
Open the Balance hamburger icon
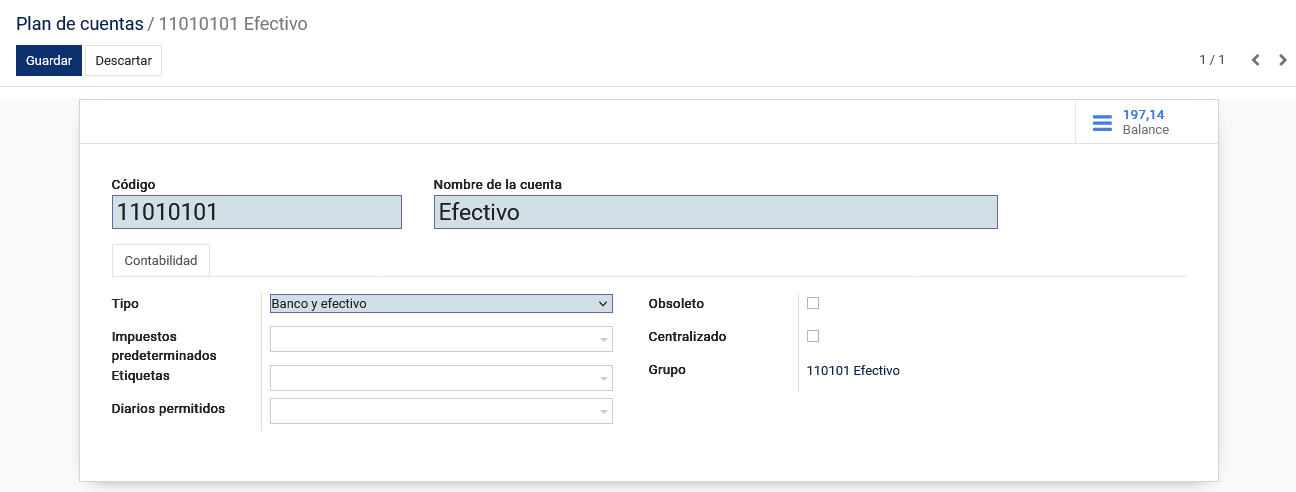(1102, 123)
